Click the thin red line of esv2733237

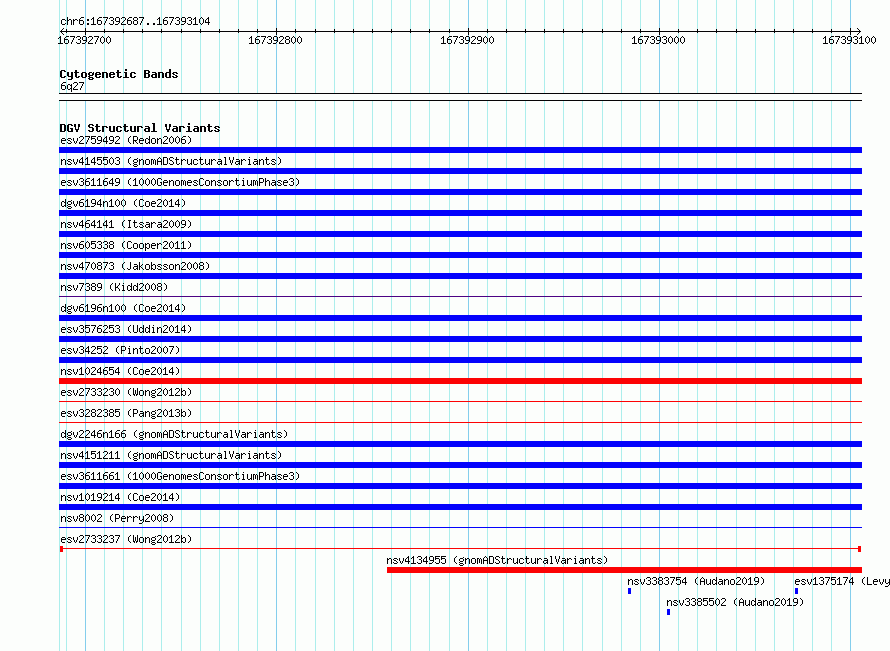tap(460, 549)
